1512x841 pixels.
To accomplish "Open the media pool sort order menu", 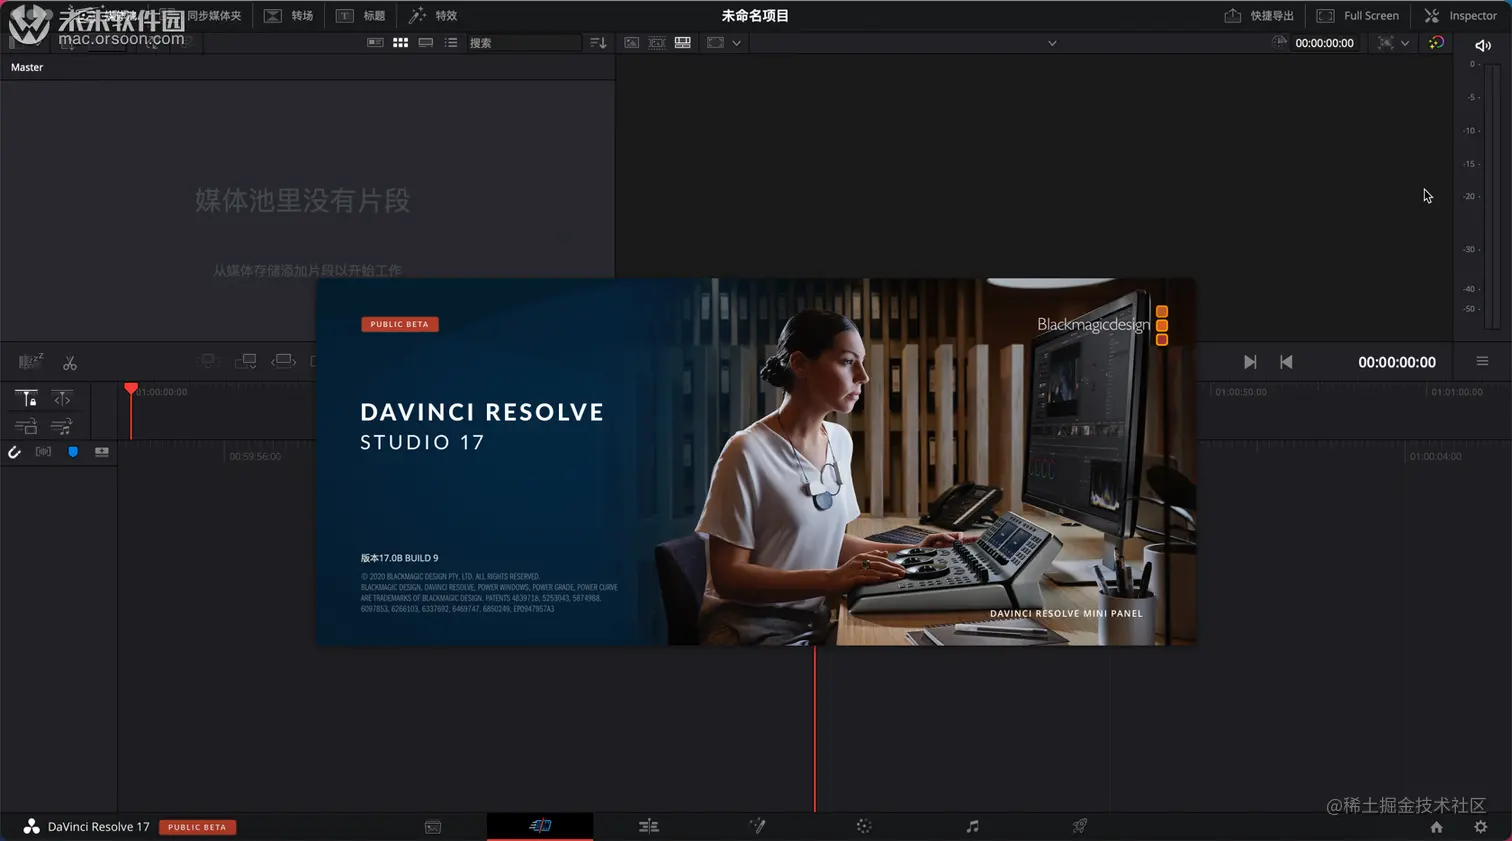I will click(x=598, y=43).
